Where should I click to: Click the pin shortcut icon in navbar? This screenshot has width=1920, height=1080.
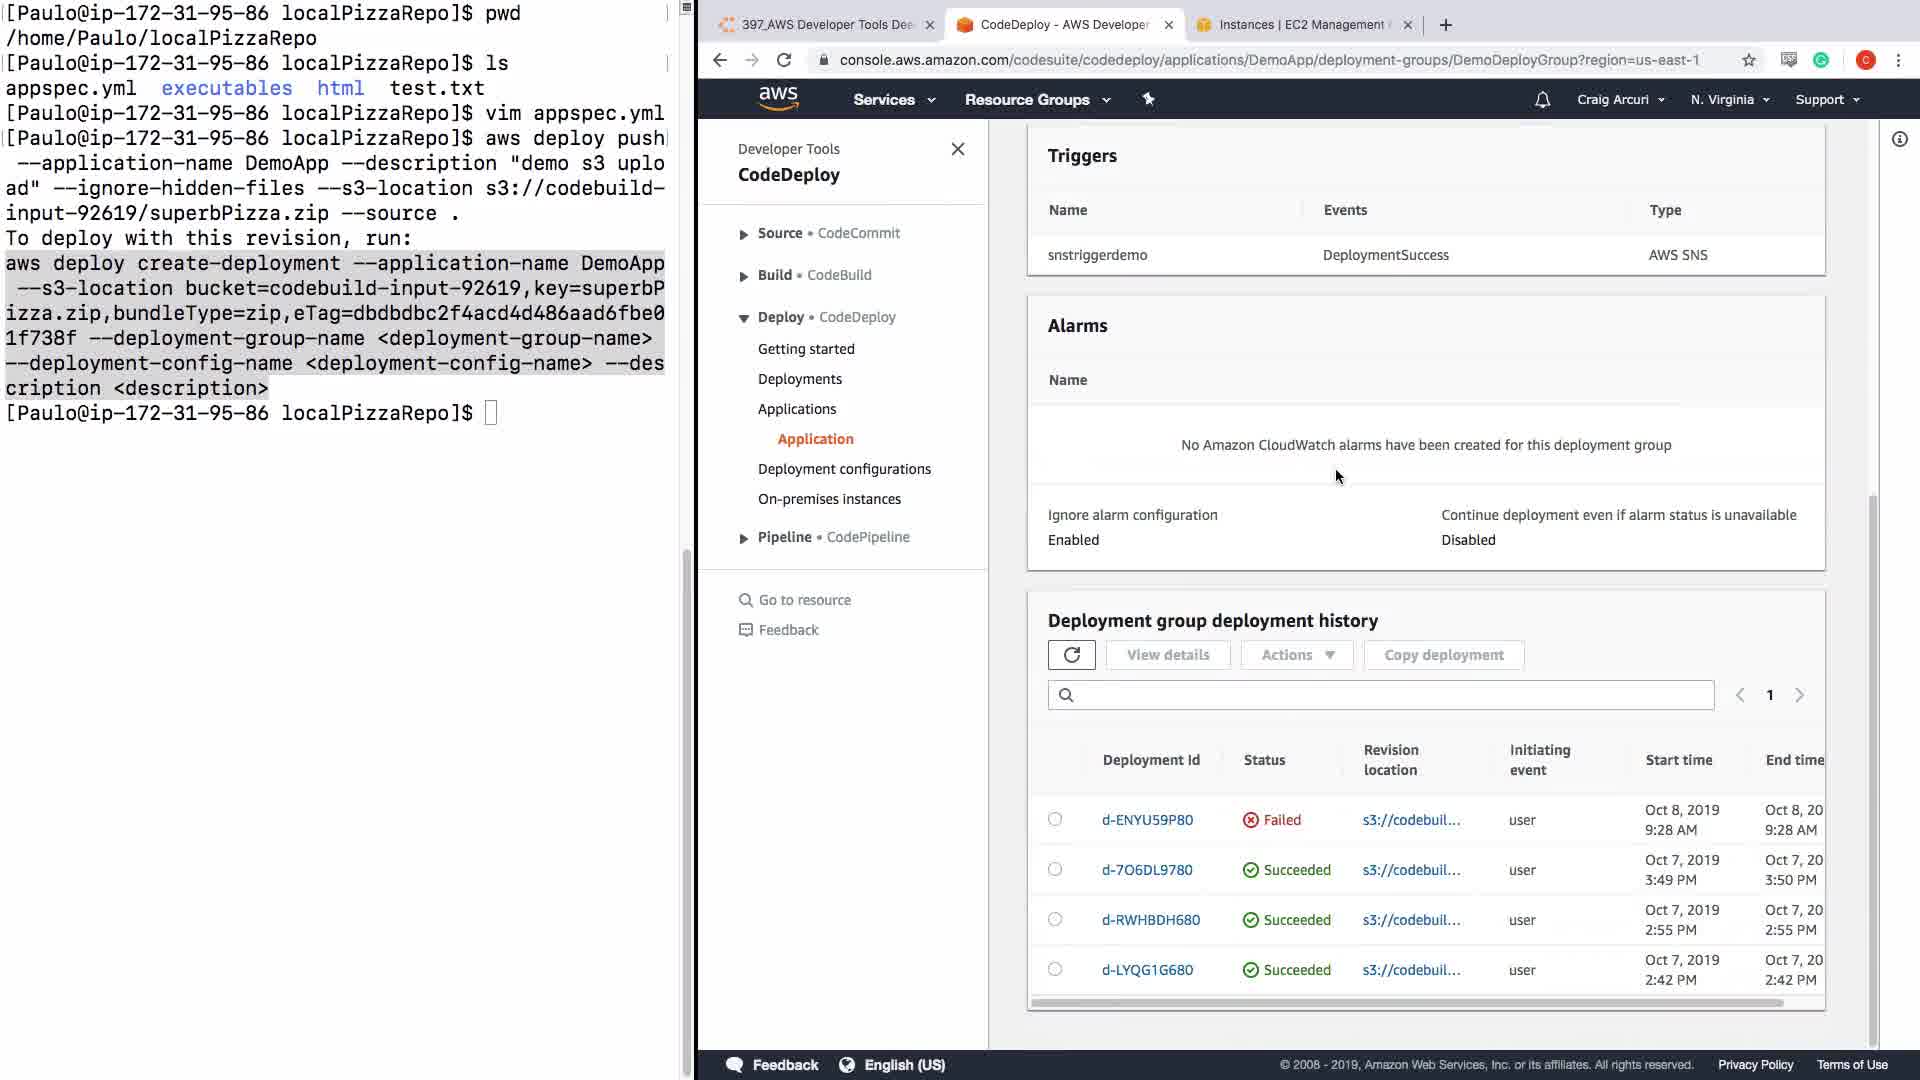(x=1148, y=99)
